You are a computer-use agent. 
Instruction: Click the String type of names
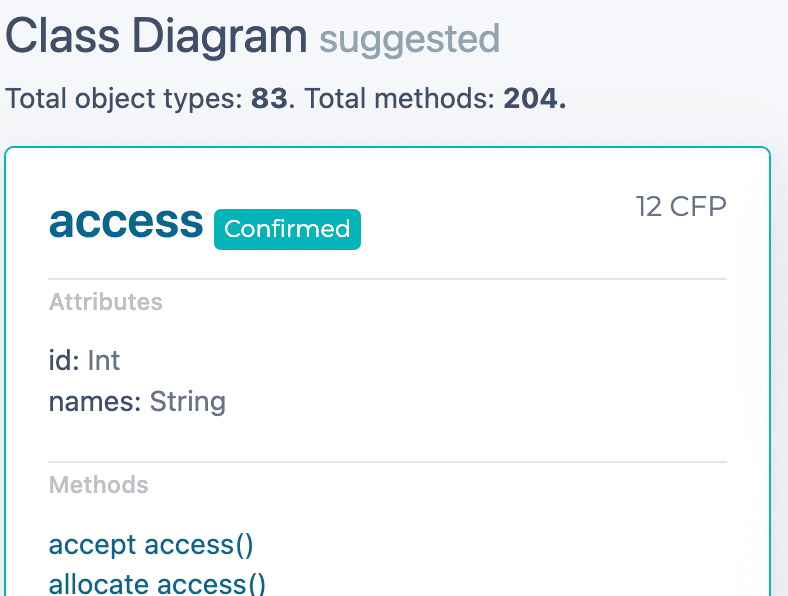[x=187, y=403]
